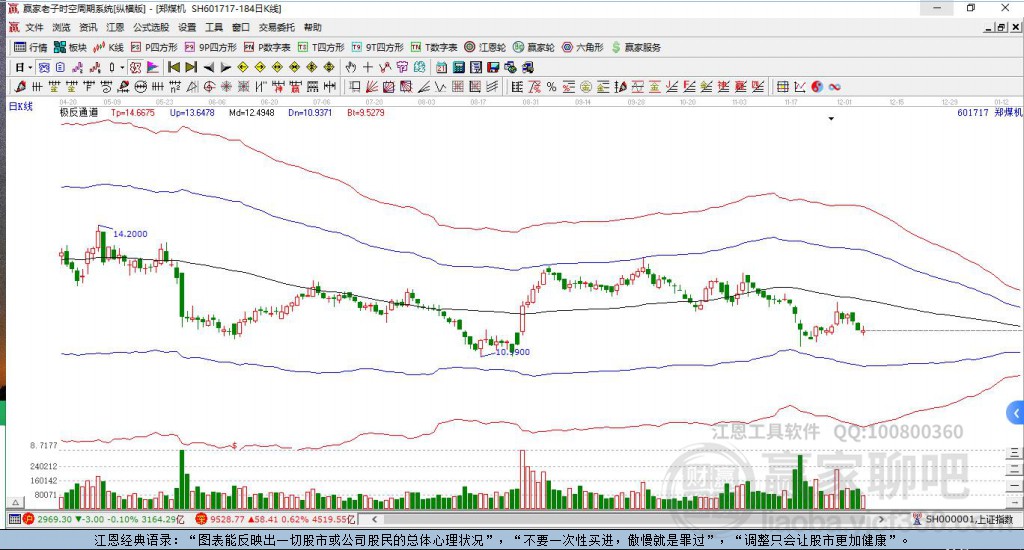Image resolution: width=1024 pixels, height=550 pixels.
Task: Click the Md=12.4948 value
Action: point(251,112)
